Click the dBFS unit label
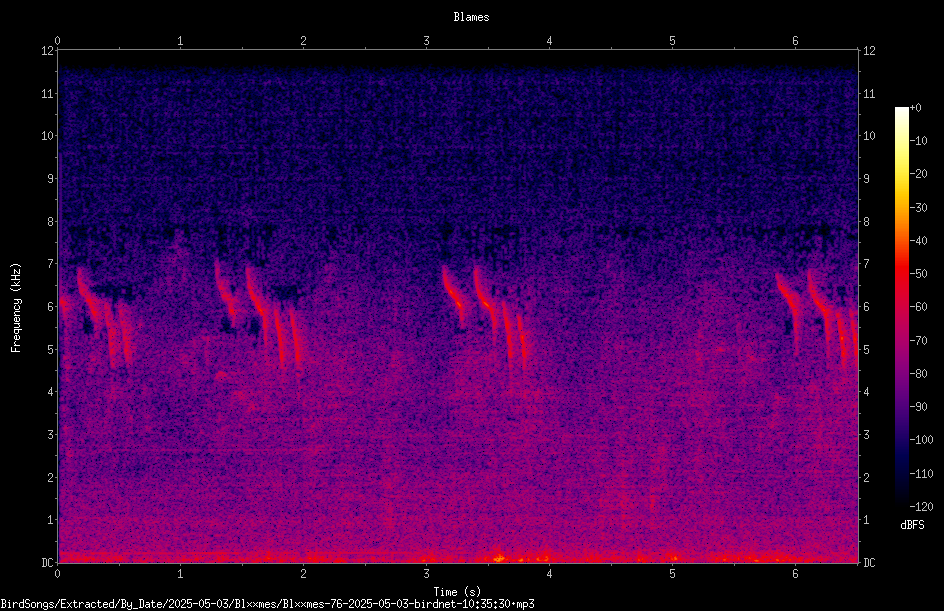The height and width of the screenshot is (611, 944). [x=913, y=525]
